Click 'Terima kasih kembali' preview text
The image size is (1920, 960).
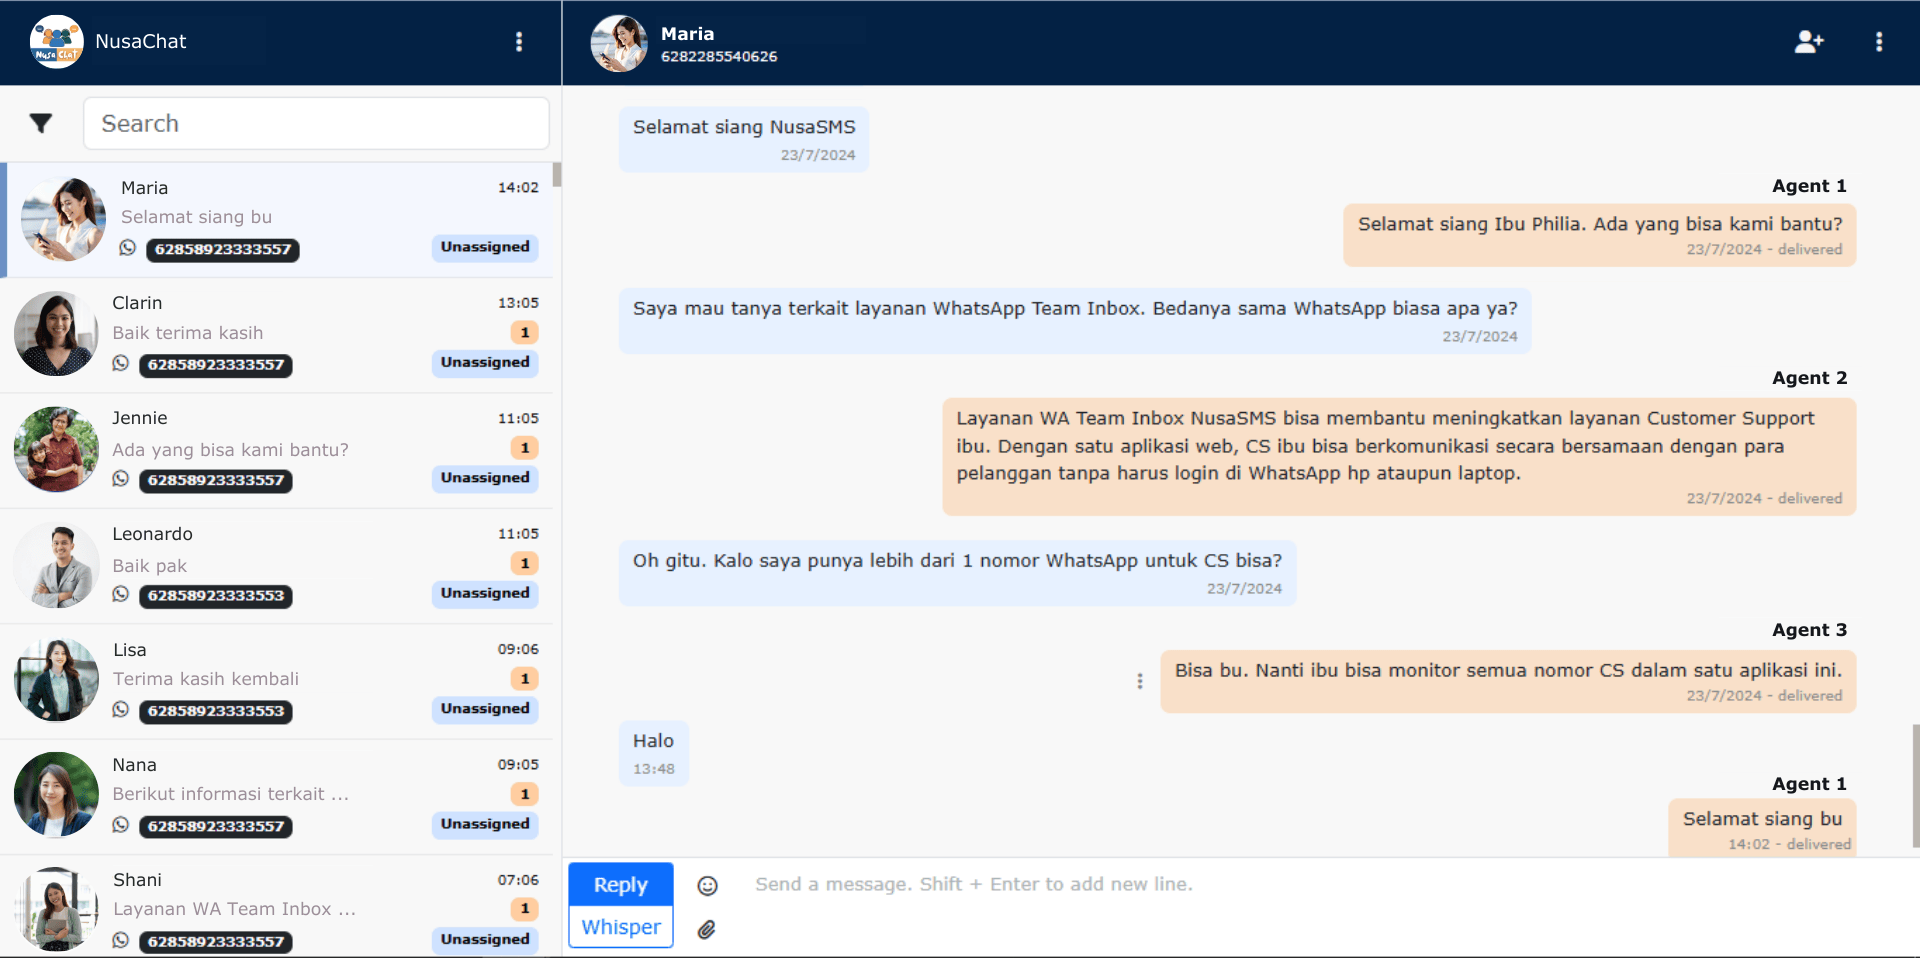pos(206,679)
